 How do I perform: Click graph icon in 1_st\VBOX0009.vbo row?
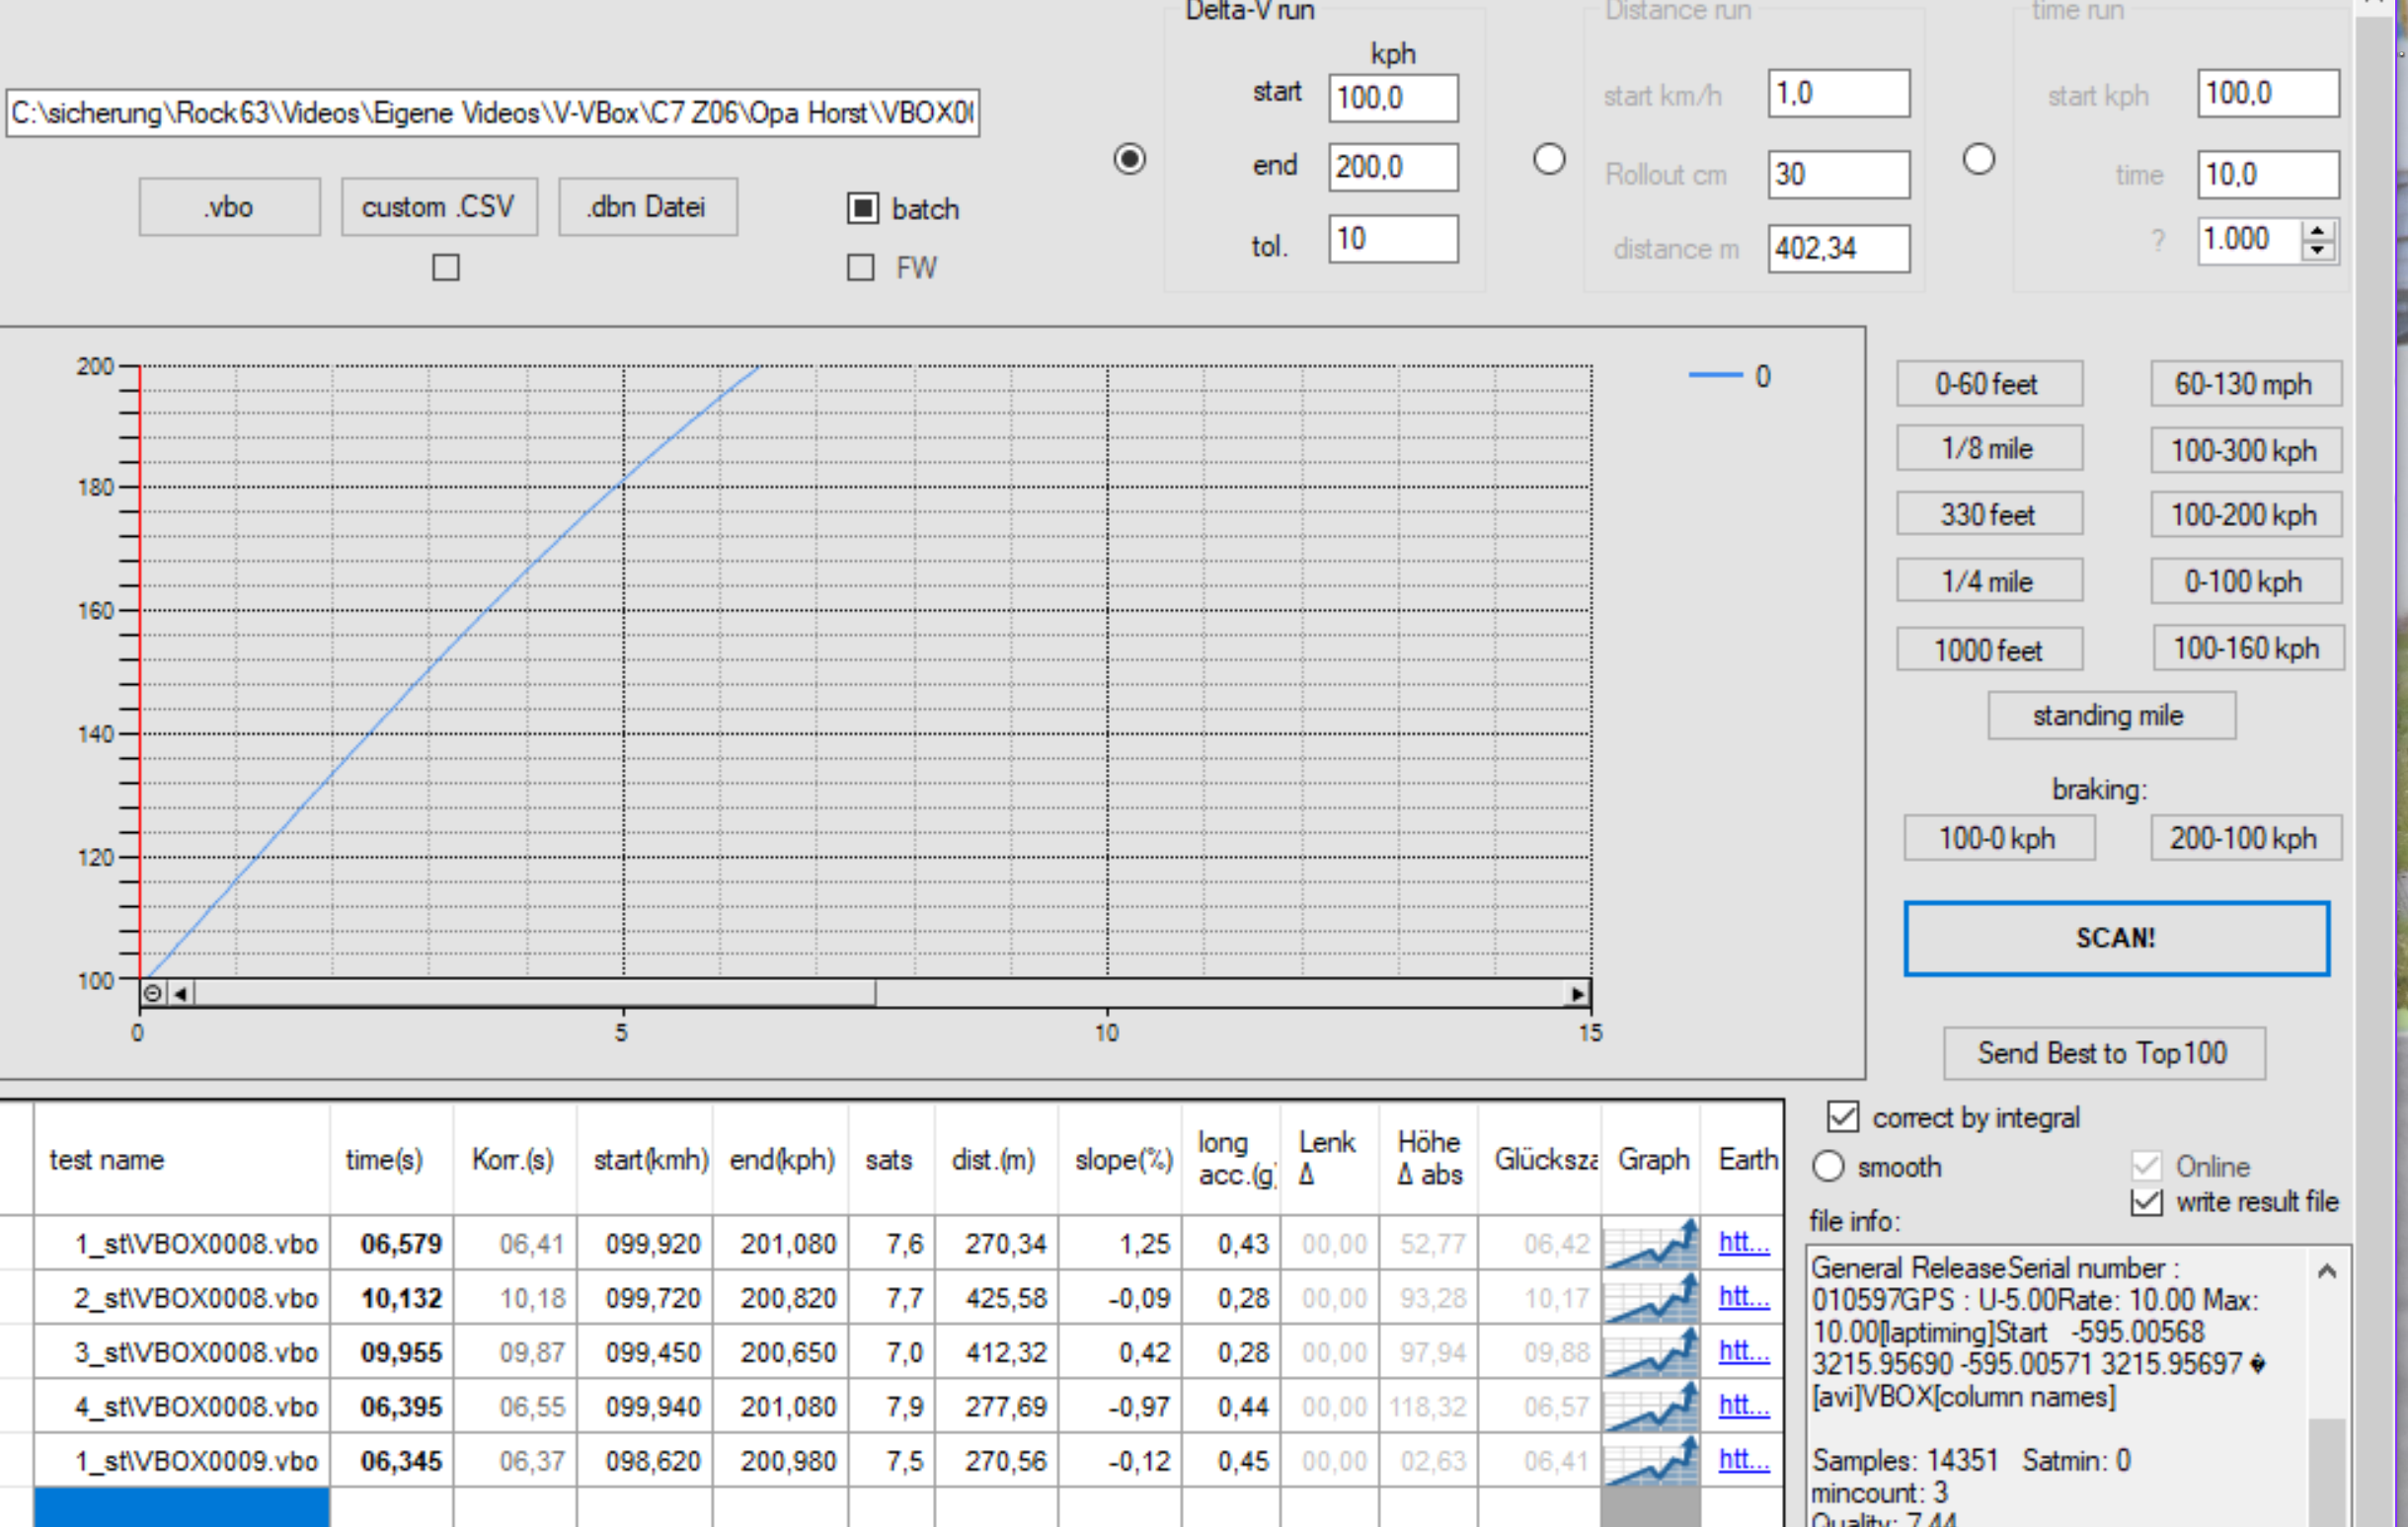click(1651, 1461)
